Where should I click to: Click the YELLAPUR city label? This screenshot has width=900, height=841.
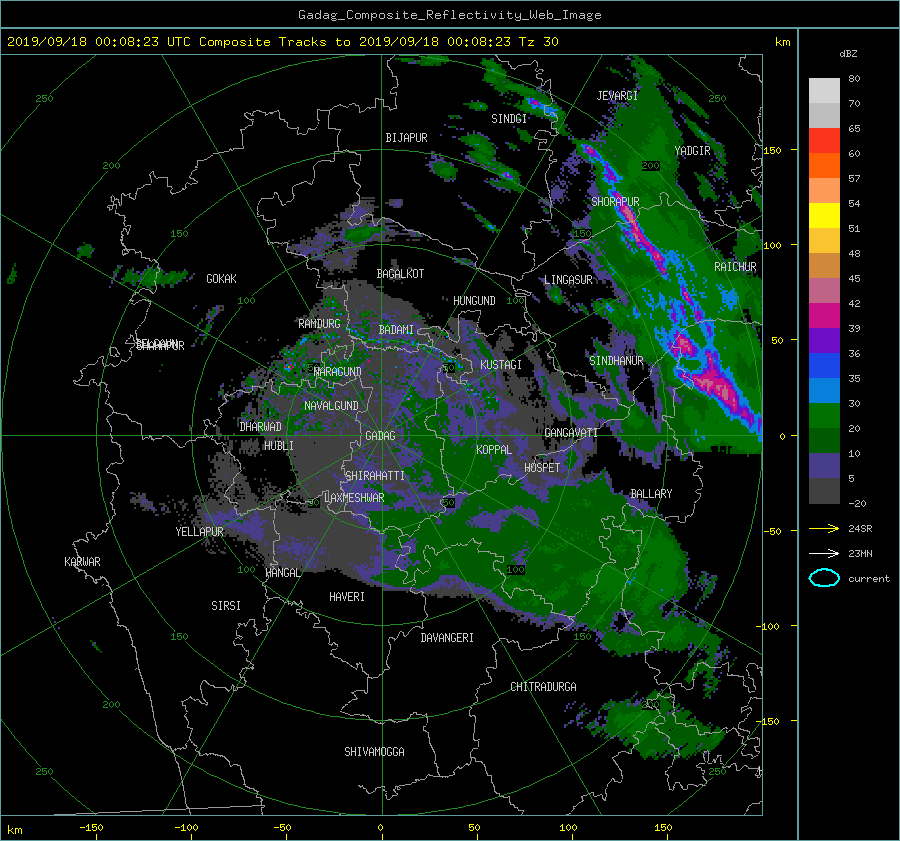(199, 532)
